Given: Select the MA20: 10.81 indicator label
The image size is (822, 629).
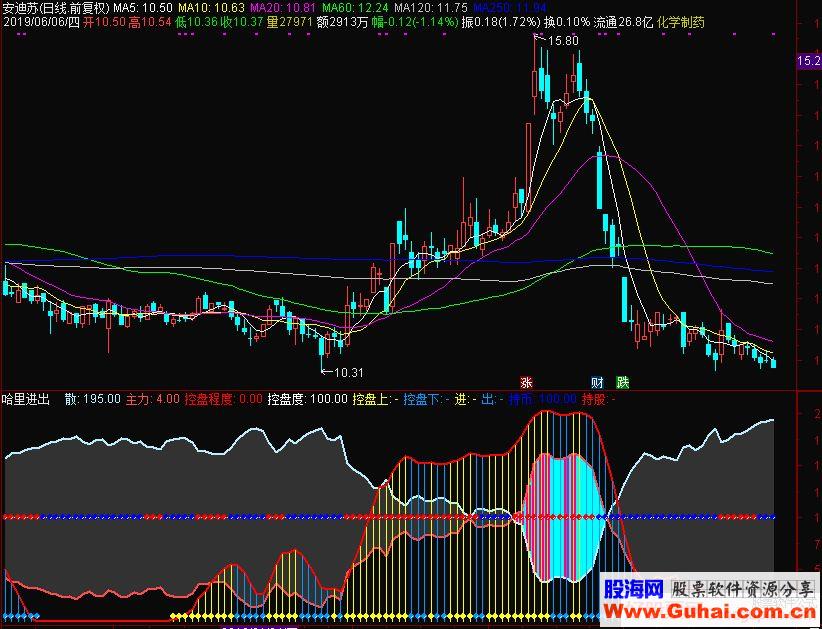Looking at the screenshot, I should (x=283, y=8).
